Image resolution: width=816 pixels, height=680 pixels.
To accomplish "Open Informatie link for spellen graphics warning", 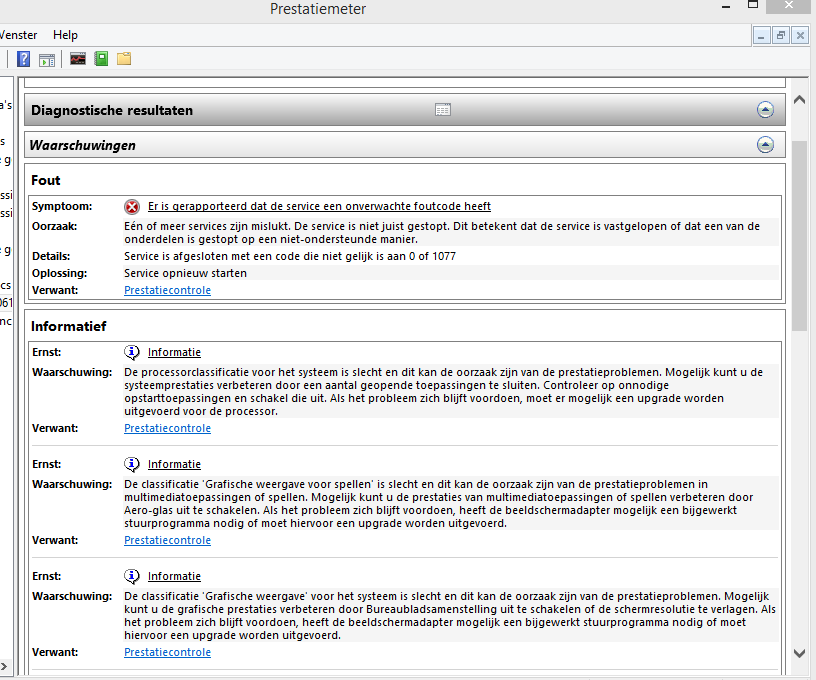I will (x=174, y=464).
